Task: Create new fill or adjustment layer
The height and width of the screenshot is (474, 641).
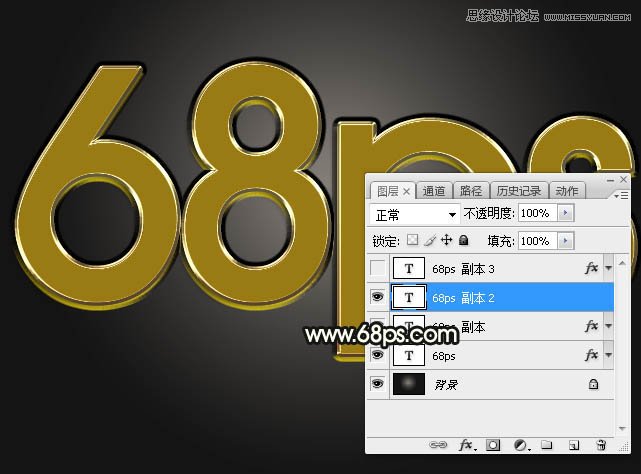Action: (x=521, y=445)
